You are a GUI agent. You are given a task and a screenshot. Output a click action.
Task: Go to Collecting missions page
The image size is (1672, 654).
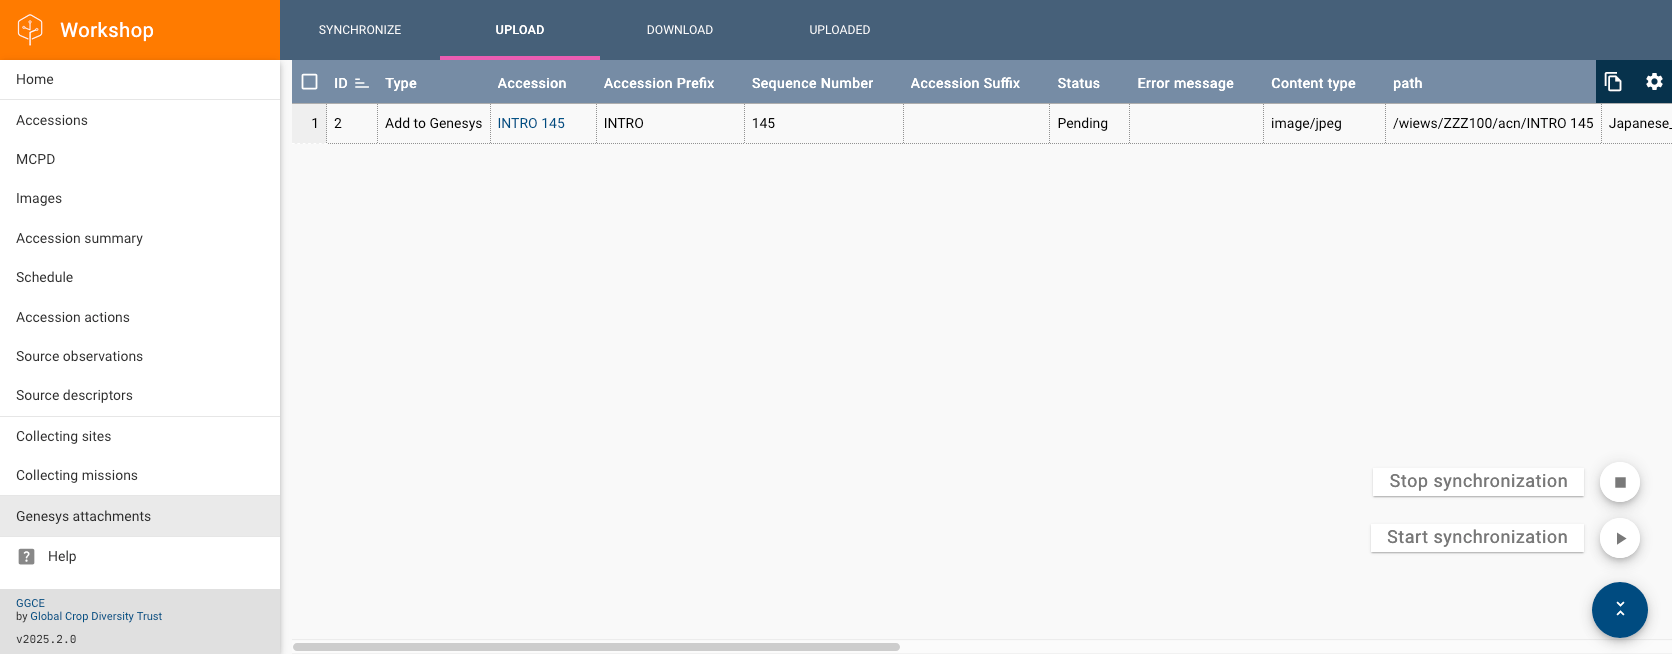[x=77, y=475]
